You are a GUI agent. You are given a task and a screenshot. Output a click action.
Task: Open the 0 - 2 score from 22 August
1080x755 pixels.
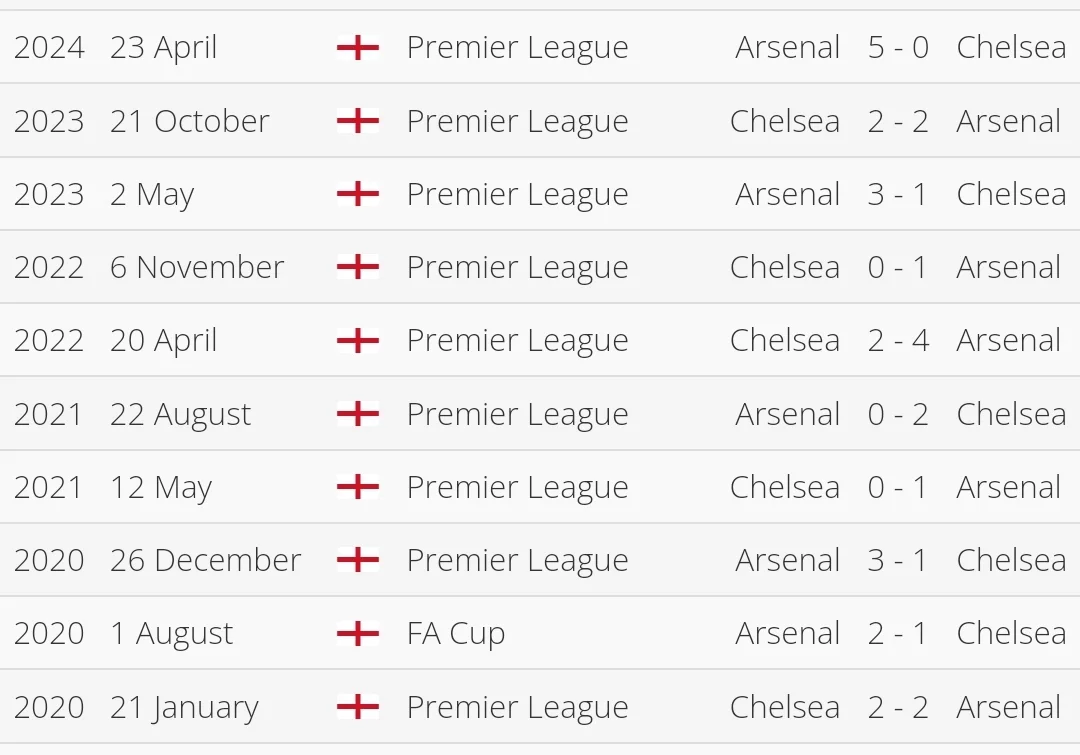[x=898, y=414]
